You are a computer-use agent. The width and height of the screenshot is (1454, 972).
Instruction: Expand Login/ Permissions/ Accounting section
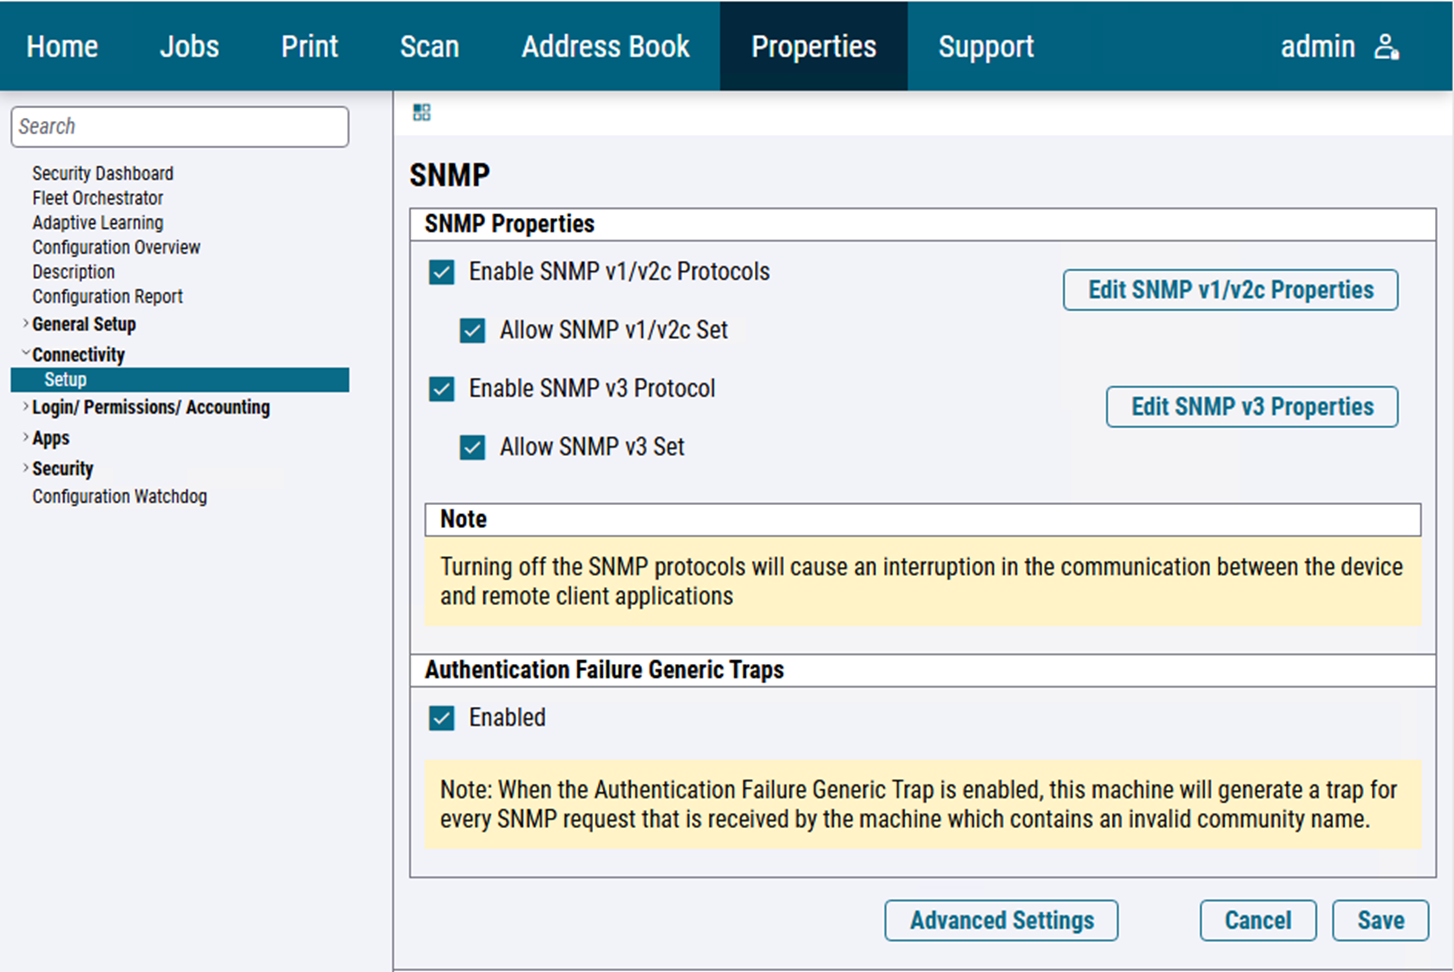click(x=26, y=407)
